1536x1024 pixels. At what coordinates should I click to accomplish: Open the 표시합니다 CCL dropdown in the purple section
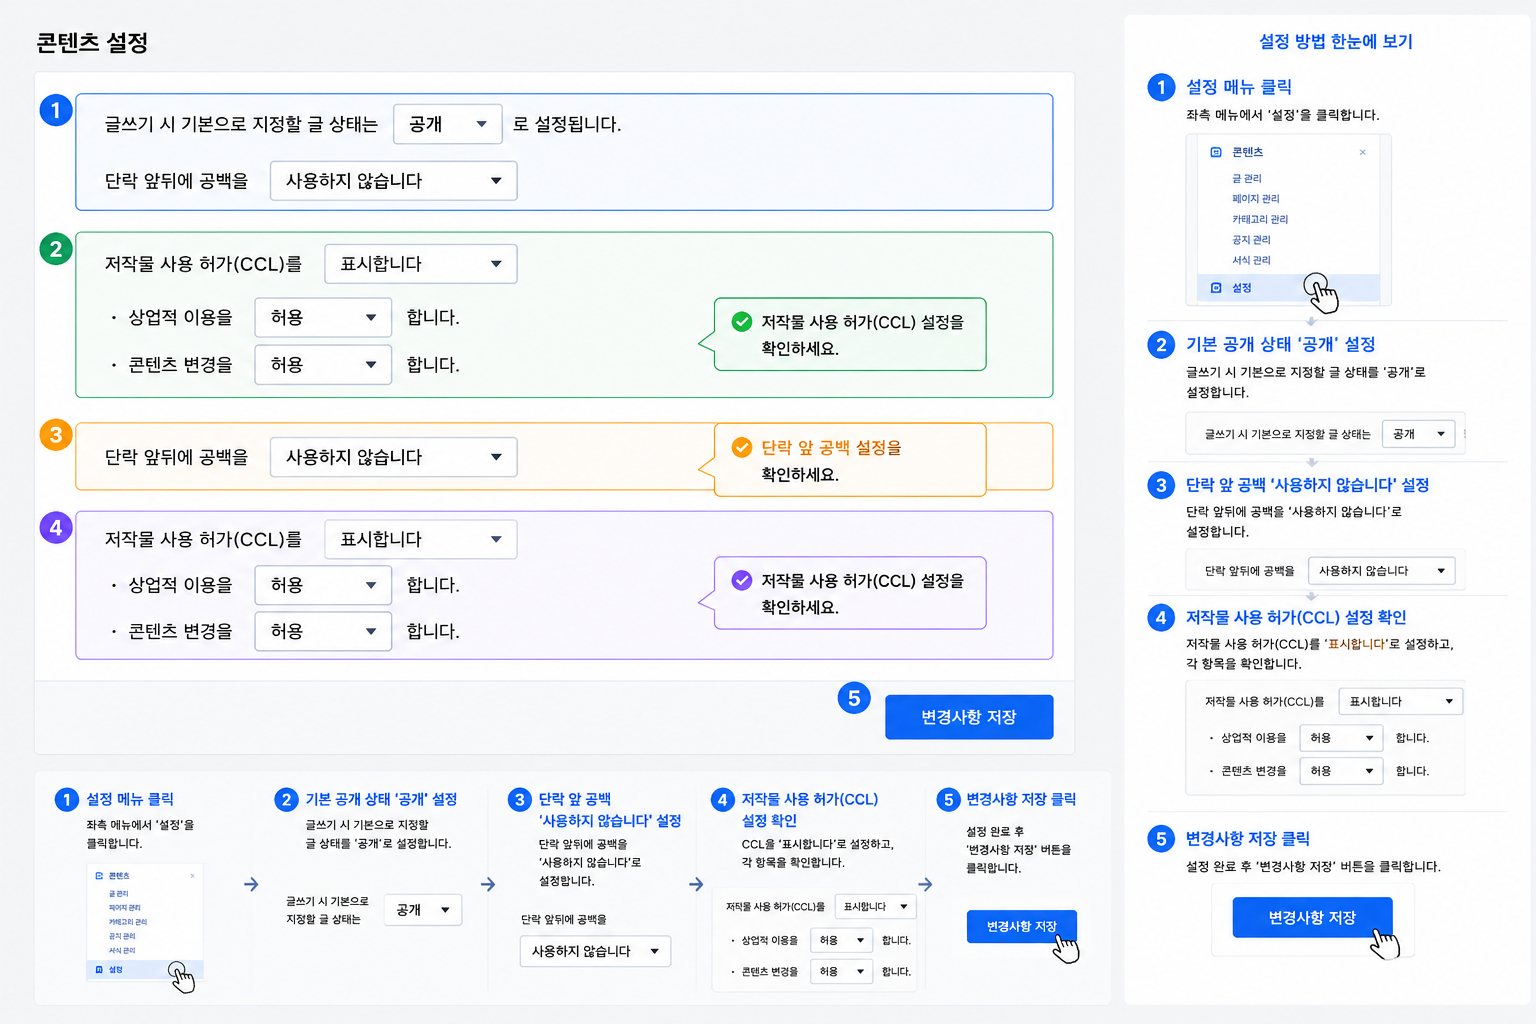[x=420, y=539]
